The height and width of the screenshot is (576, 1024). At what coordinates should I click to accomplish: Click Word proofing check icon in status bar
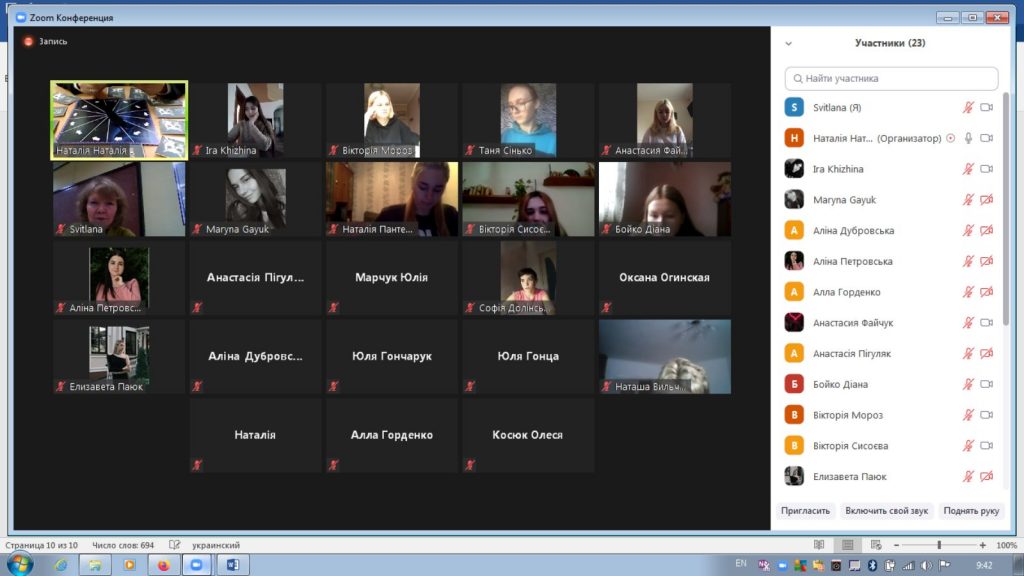tap(174, 545)
